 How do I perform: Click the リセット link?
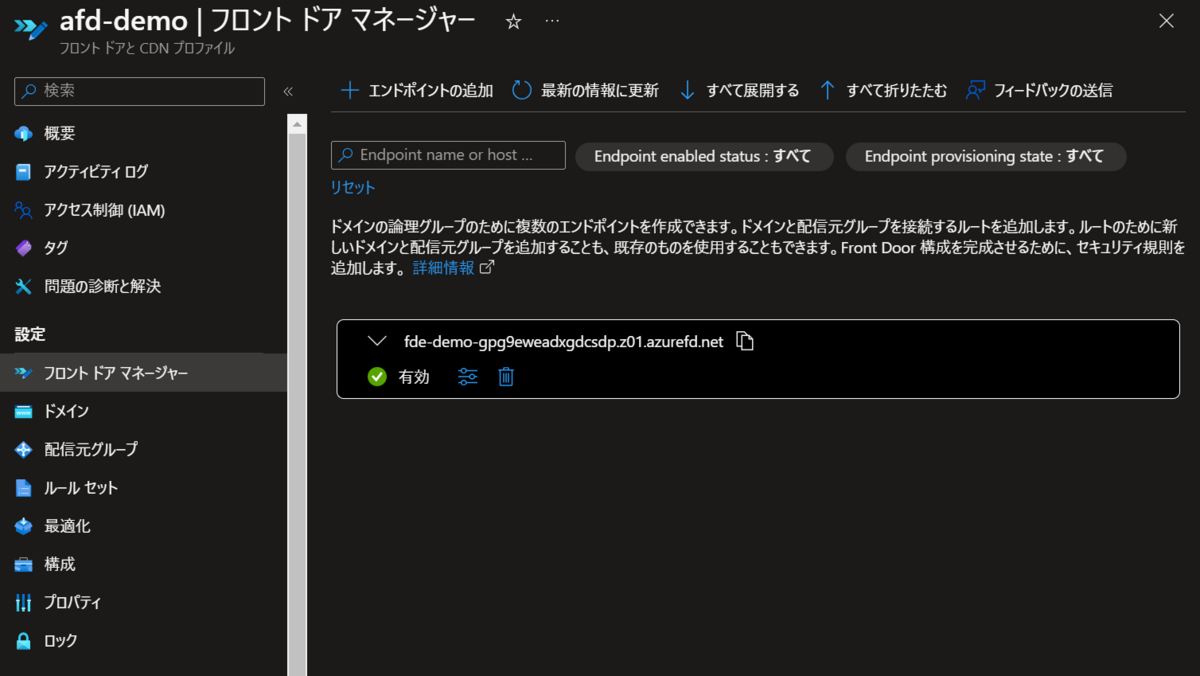pos(353,188)
